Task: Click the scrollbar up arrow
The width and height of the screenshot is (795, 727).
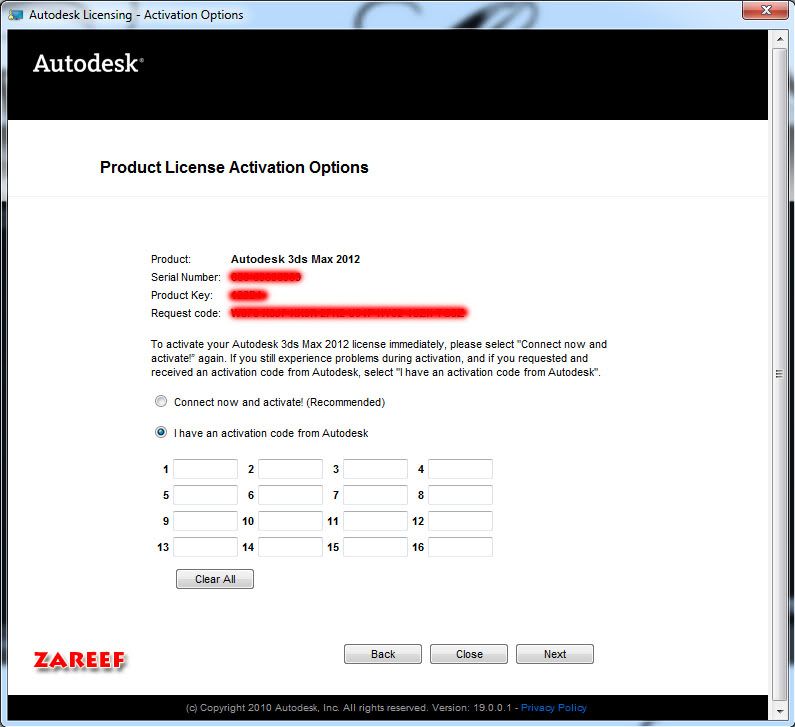Action: click(x=780, y=39)
